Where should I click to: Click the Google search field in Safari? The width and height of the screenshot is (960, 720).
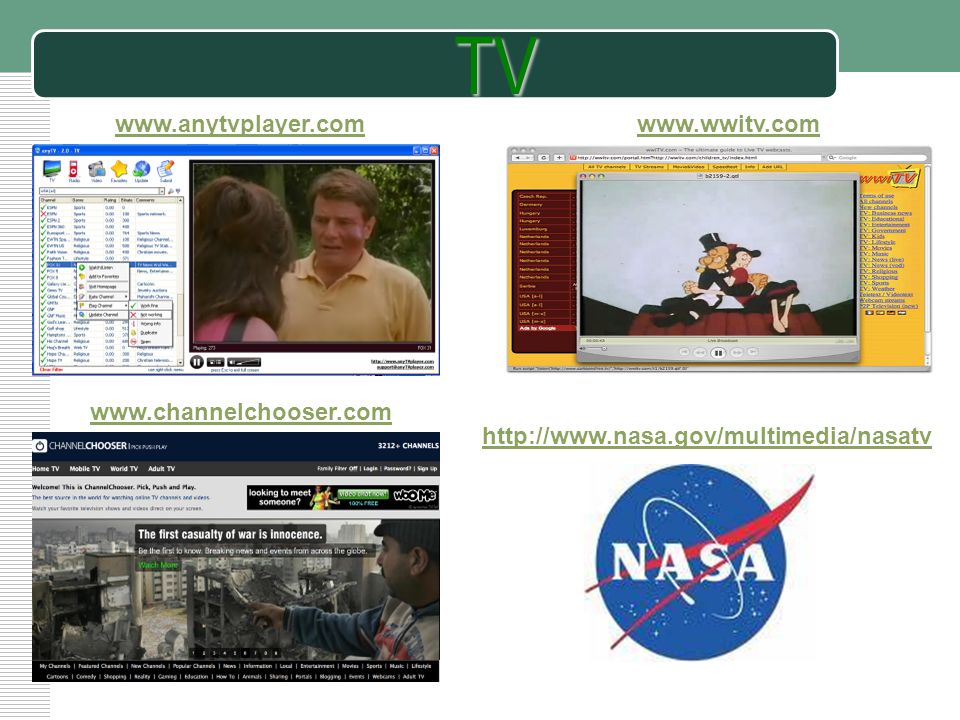click(876, 158)
